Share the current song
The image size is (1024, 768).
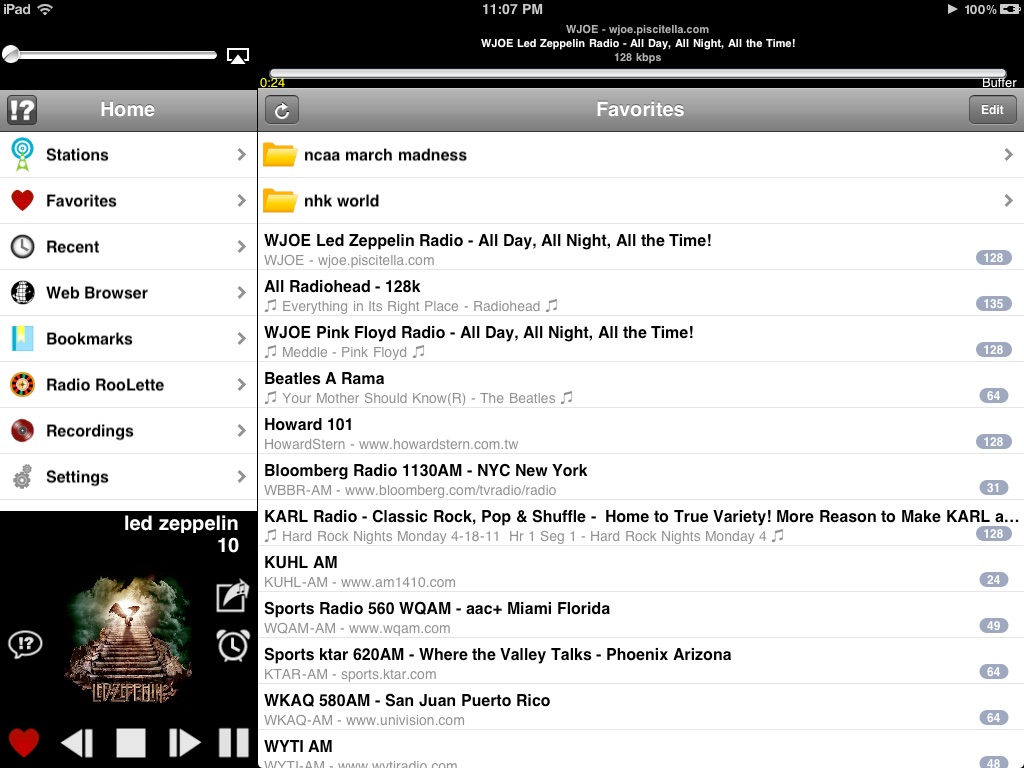coord(232,596)
